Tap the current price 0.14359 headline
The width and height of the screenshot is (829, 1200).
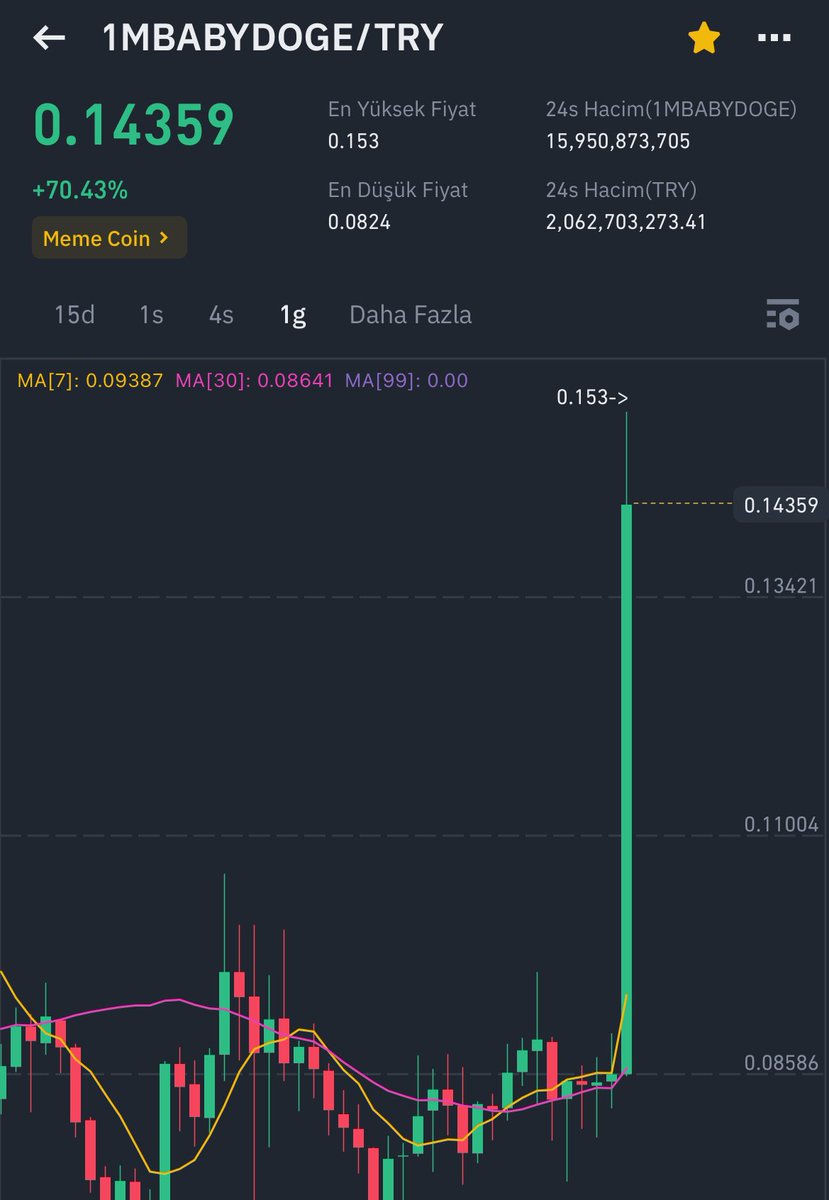coord(134,124)
